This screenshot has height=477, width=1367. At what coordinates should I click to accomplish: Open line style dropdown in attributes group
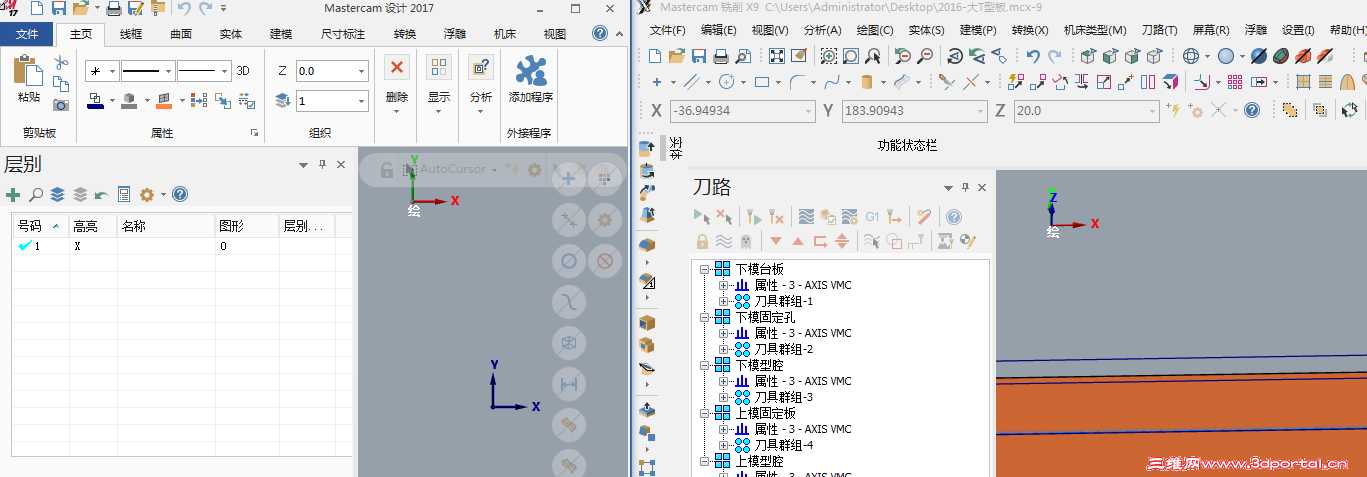168,71
